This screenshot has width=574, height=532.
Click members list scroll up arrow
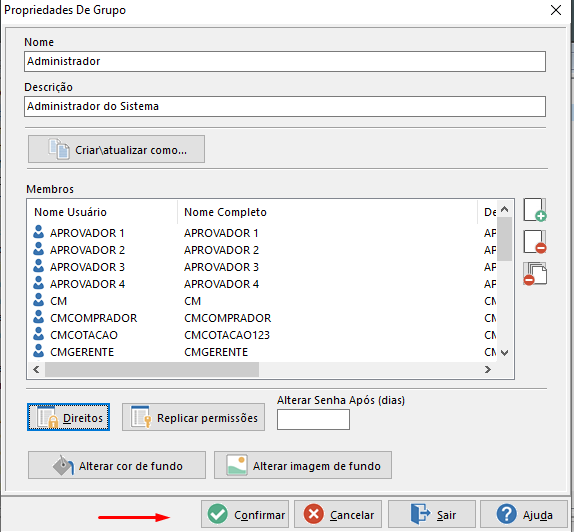coord(504,209)
